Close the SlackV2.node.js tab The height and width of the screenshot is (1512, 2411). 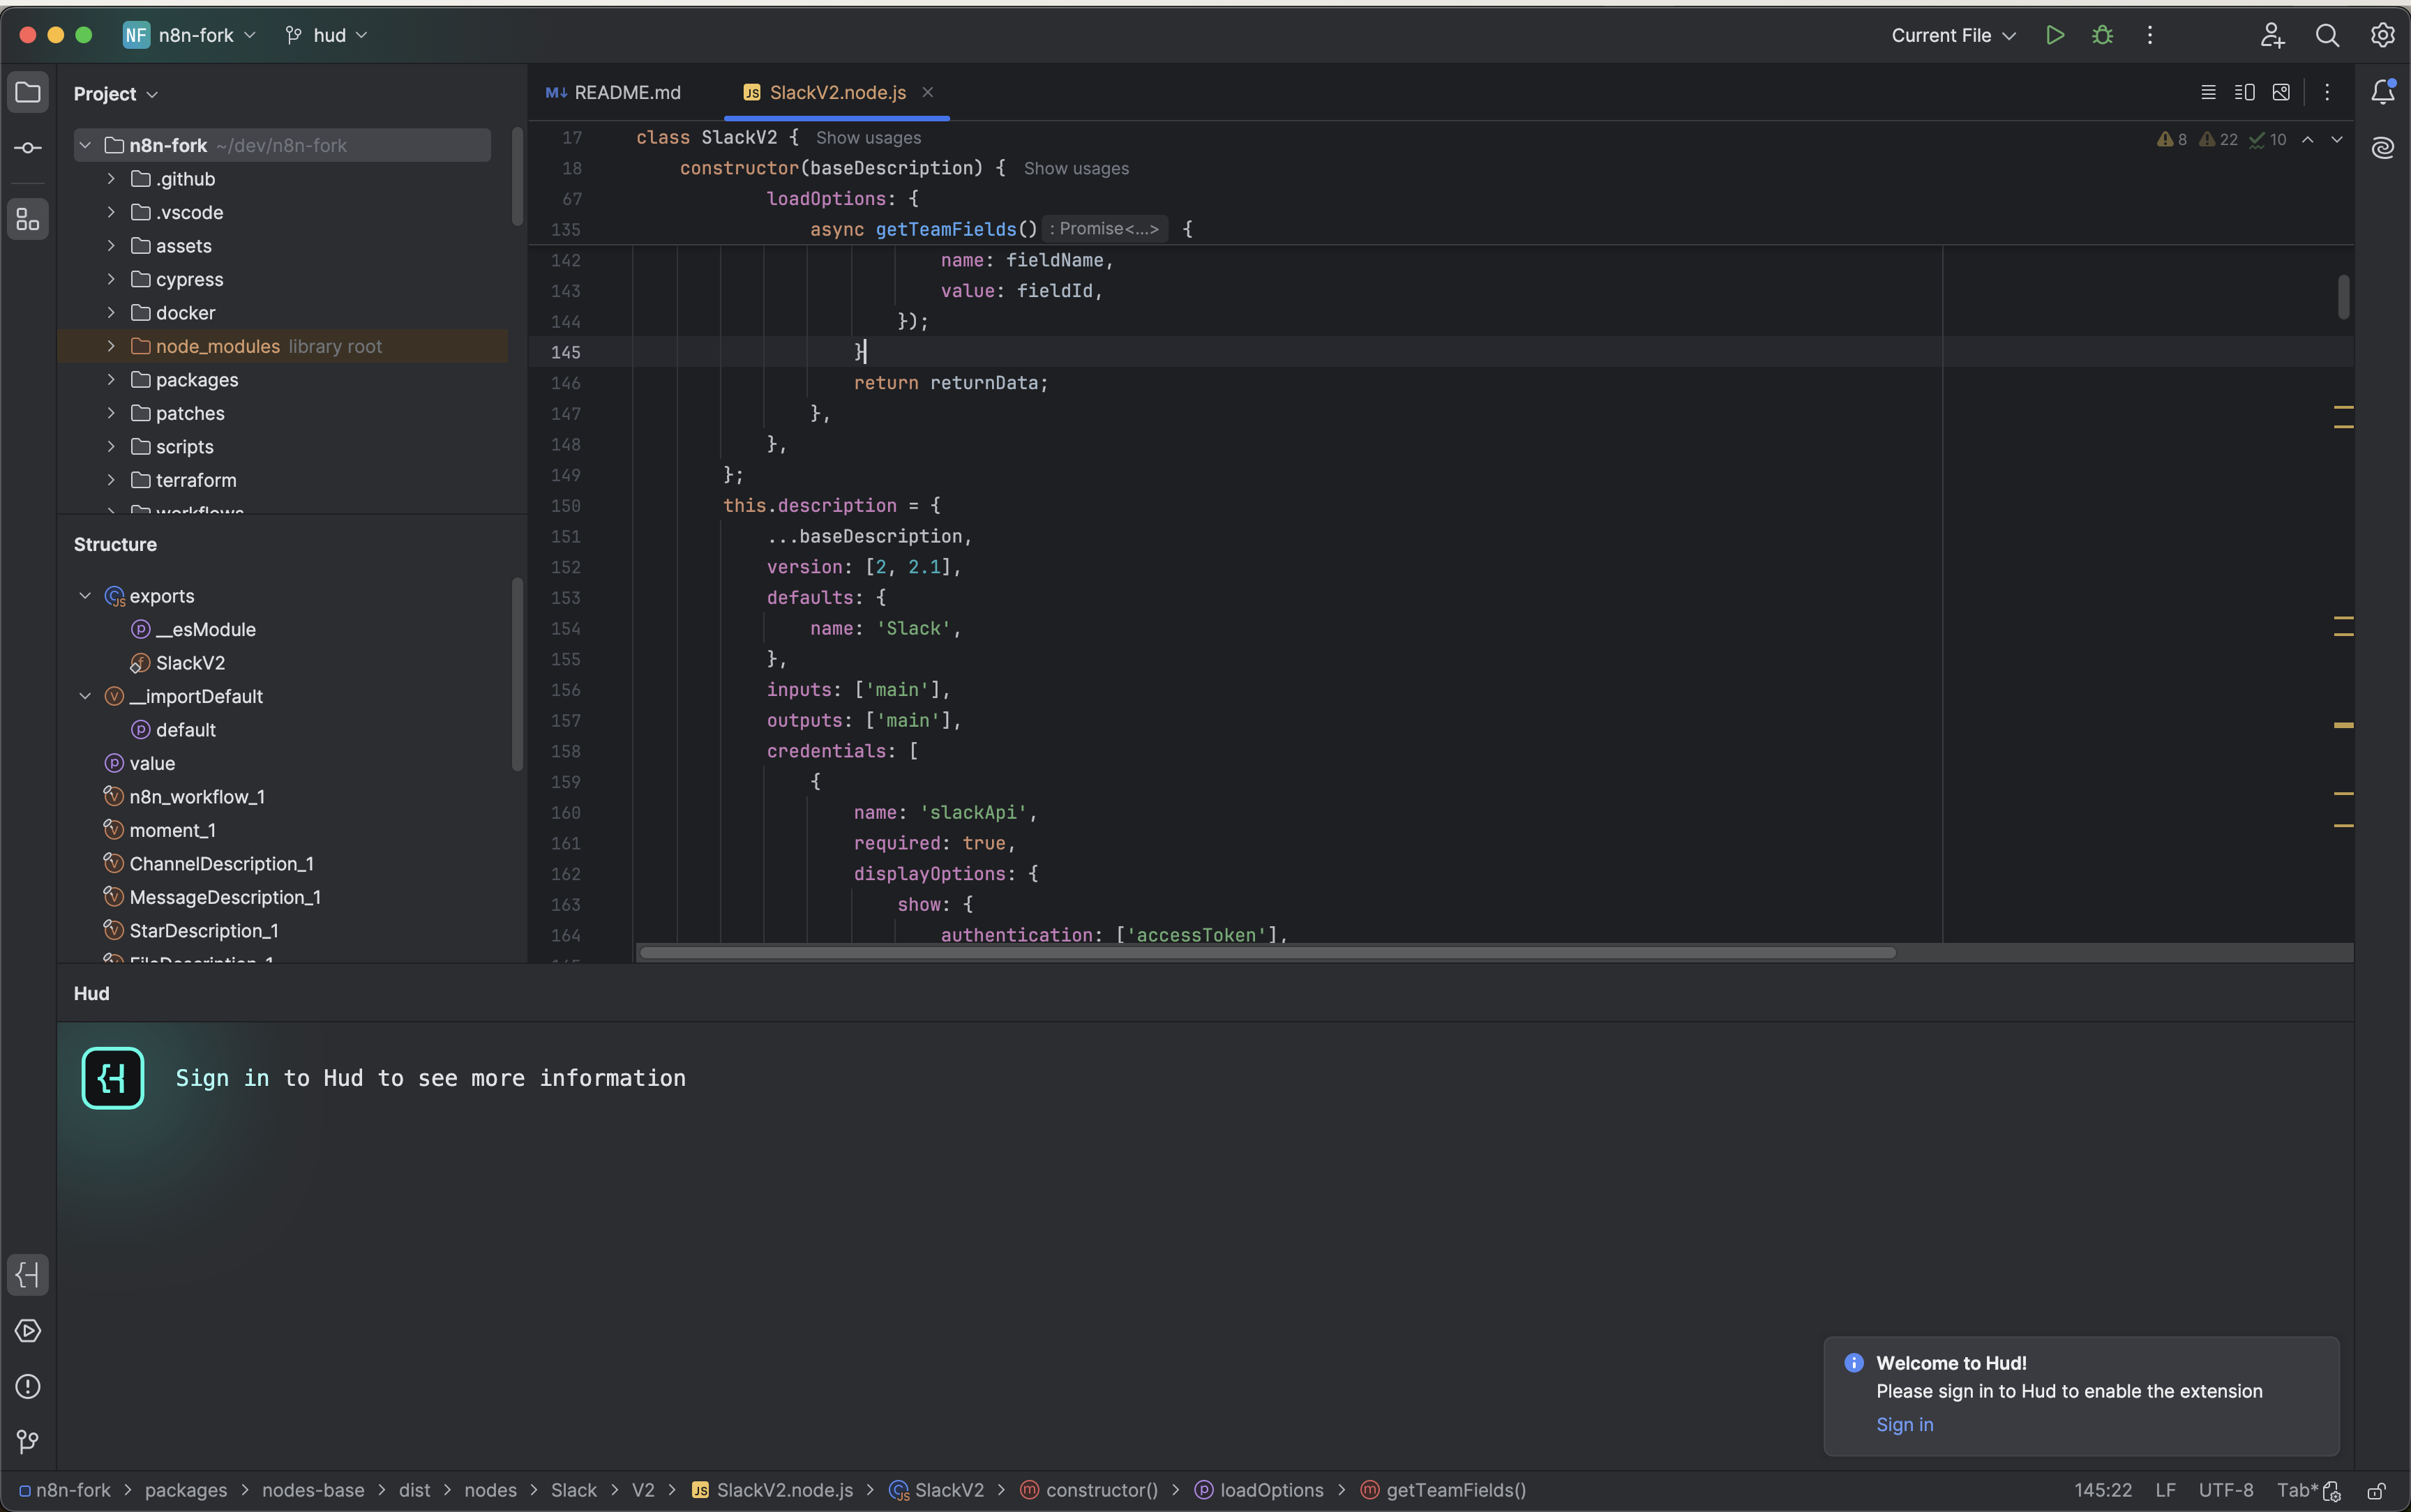927,92
